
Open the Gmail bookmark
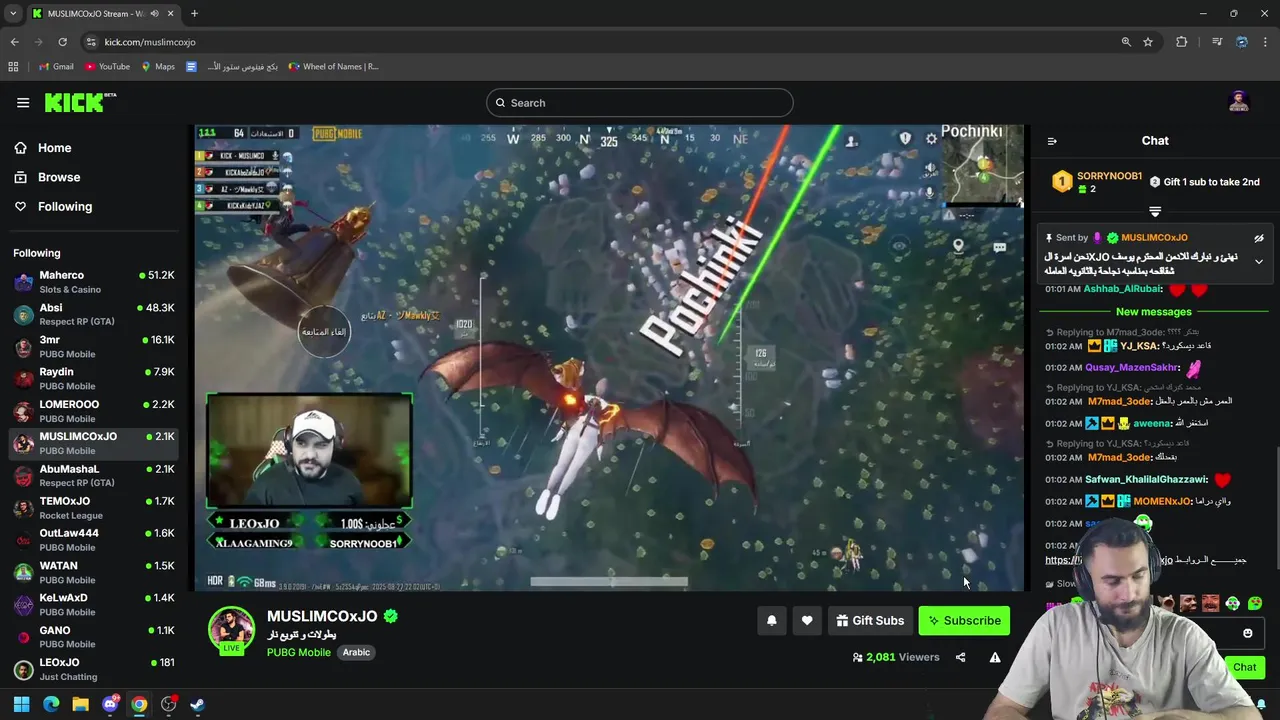[x=56, y=67]
